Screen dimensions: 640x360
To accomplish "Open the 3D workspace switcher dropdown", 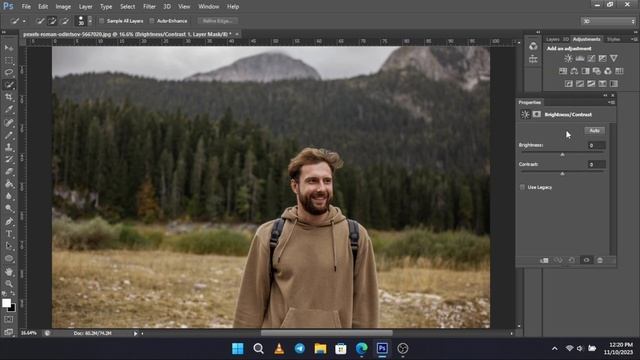I will 608,21.
